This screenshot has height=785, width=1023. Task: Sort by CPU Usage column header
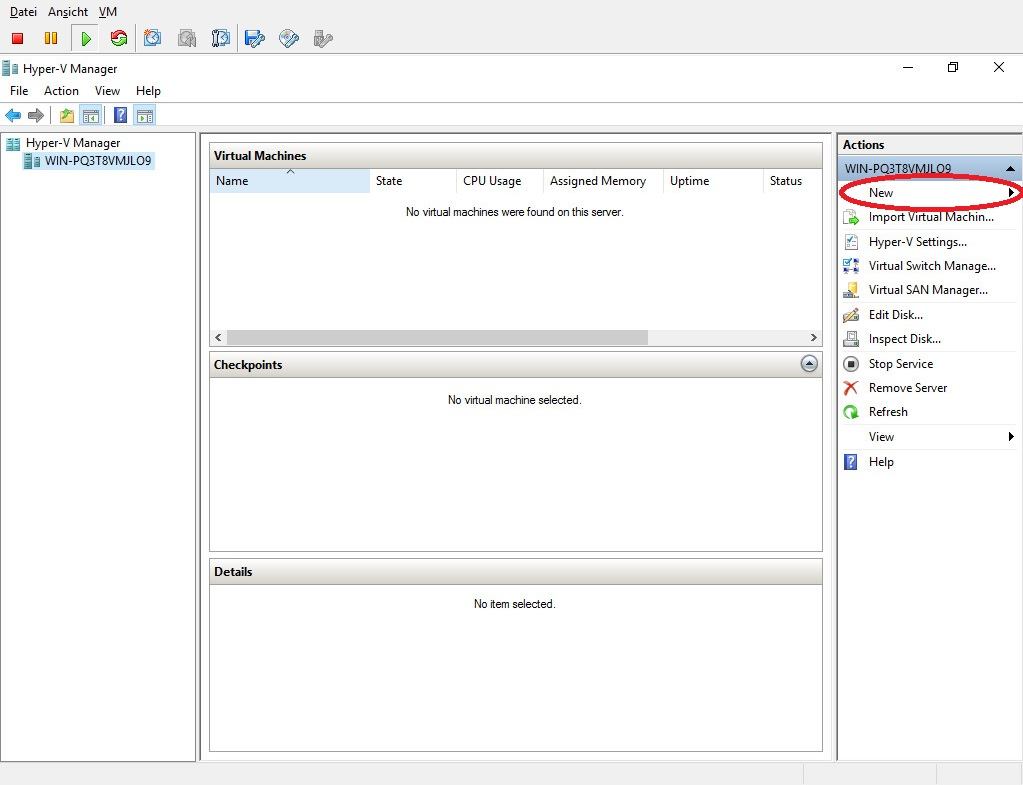coord(500,181)
